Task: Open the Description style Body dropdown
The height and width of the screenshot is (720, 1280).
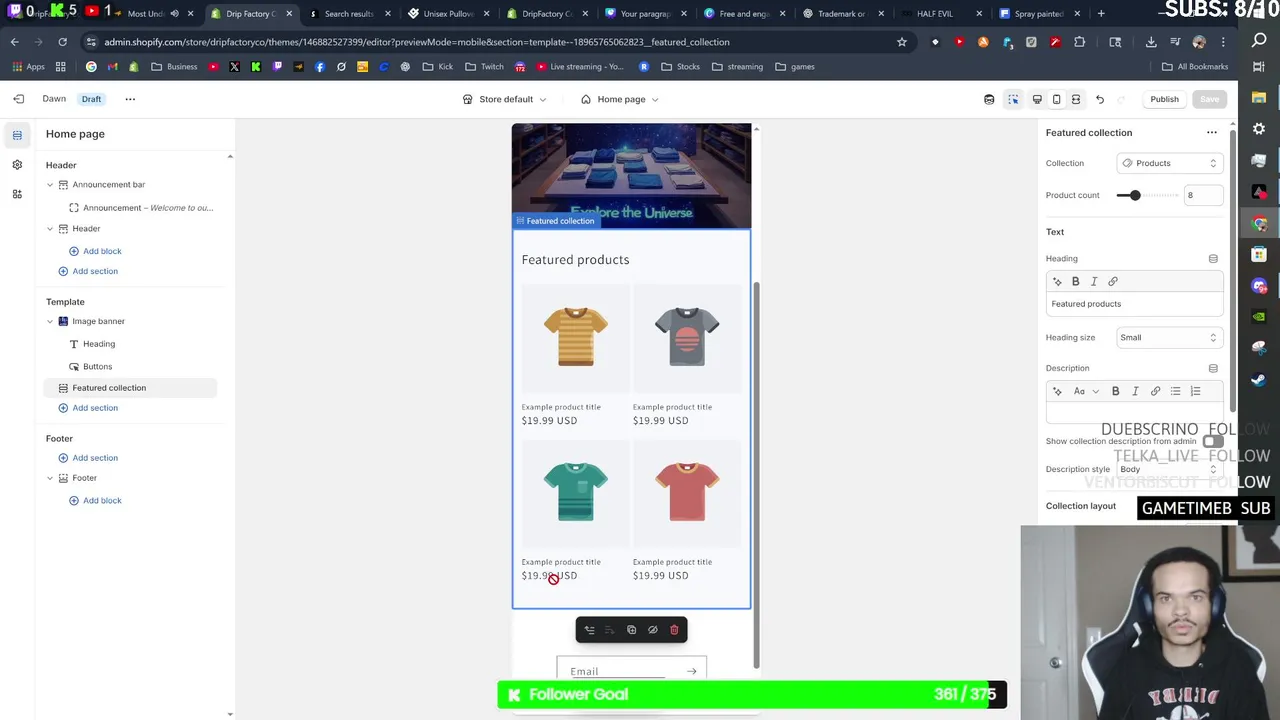Action: tap(1169, 469)
